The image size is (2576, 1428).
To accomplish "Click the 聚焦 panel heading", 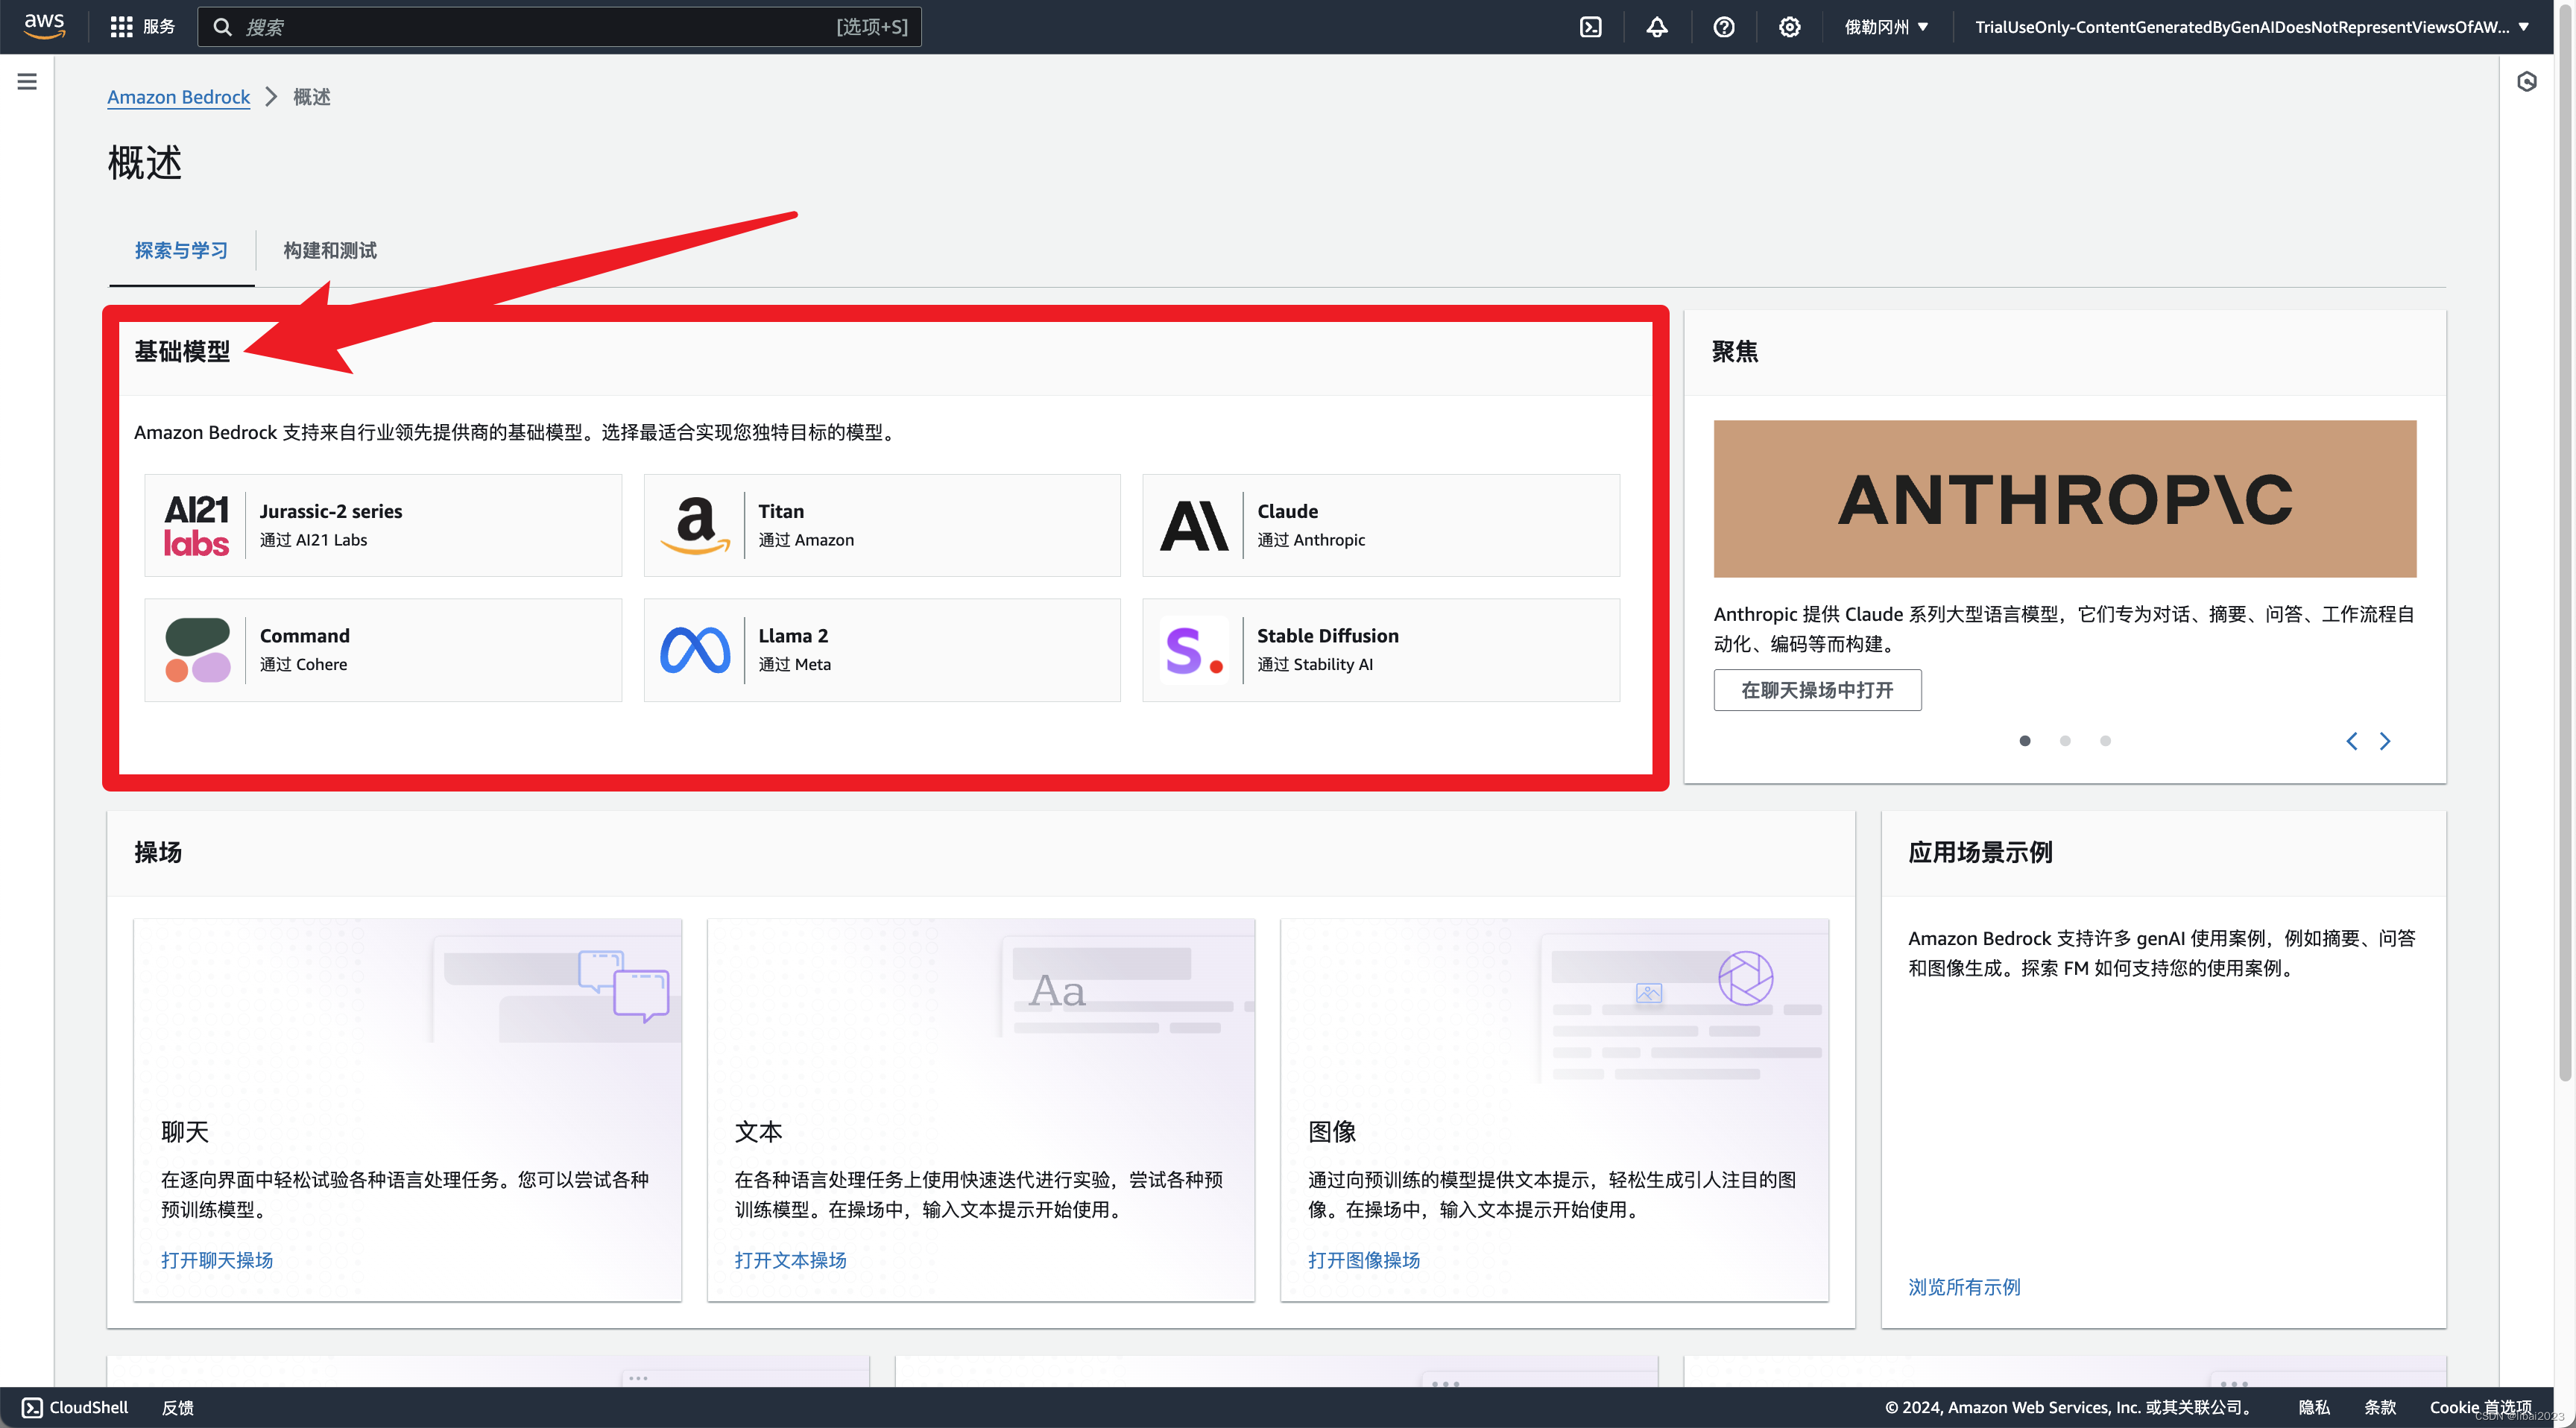I will 1734,351.
